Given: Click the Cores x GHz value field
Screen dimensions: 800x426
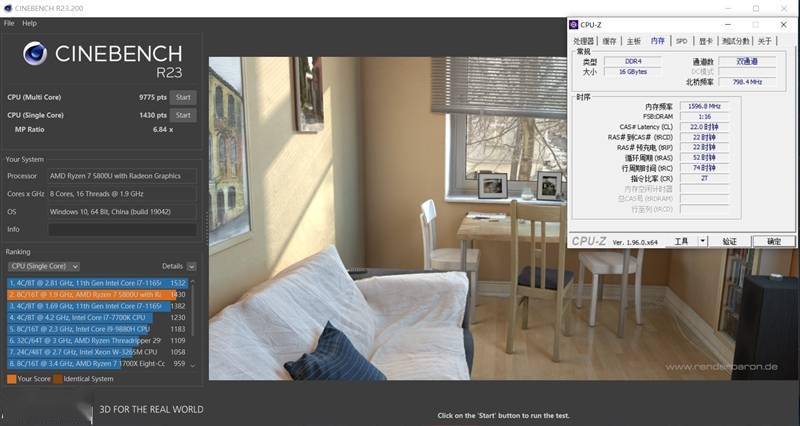Looking at the screenshot, I should point(122,194).
